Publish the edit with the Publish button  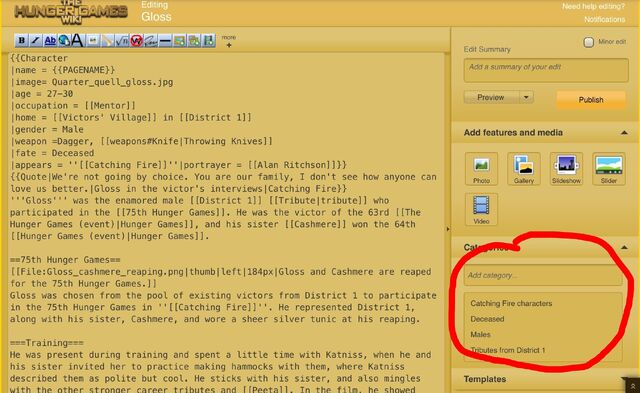point(591,100)
